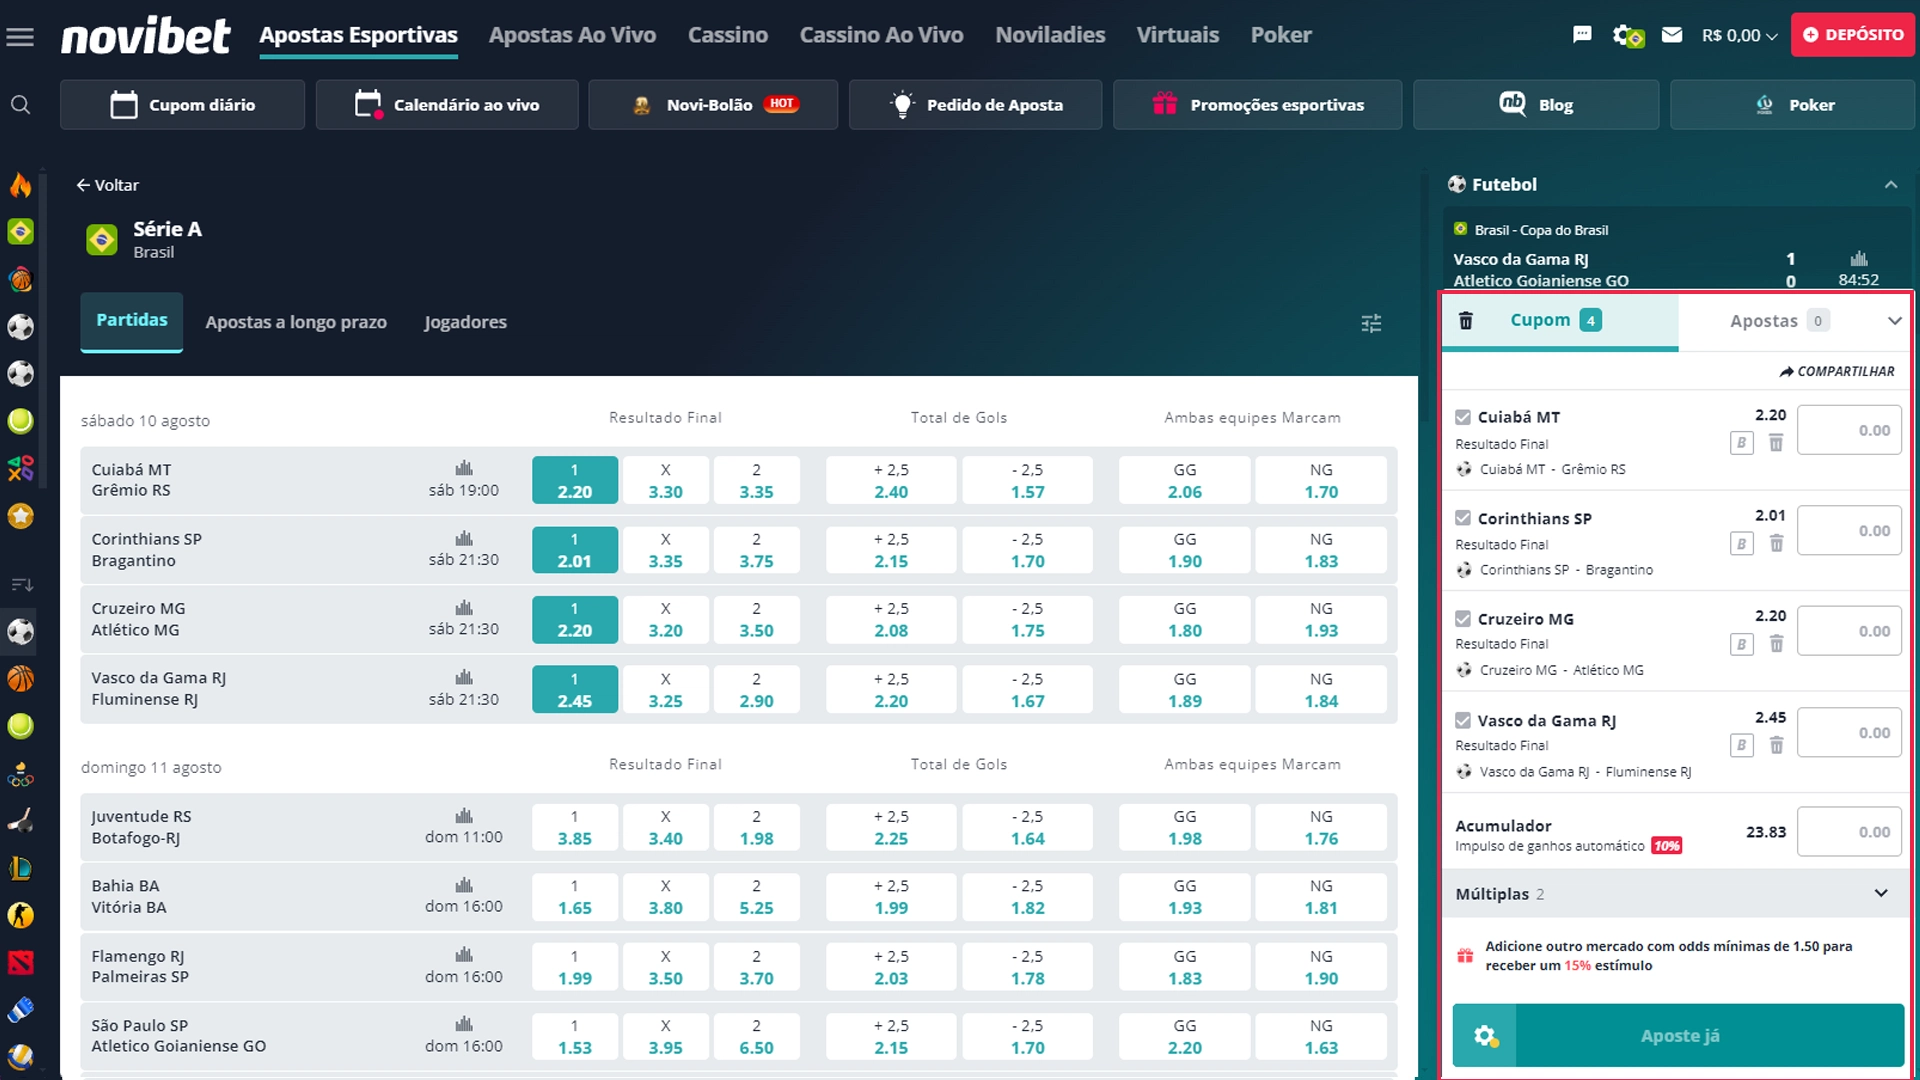This screenshot has height=1080, width=1920.
Task: Deselect Cuiabá MT home win 2.20 odds
Action: pyautogui.click(x=575, y=481)
